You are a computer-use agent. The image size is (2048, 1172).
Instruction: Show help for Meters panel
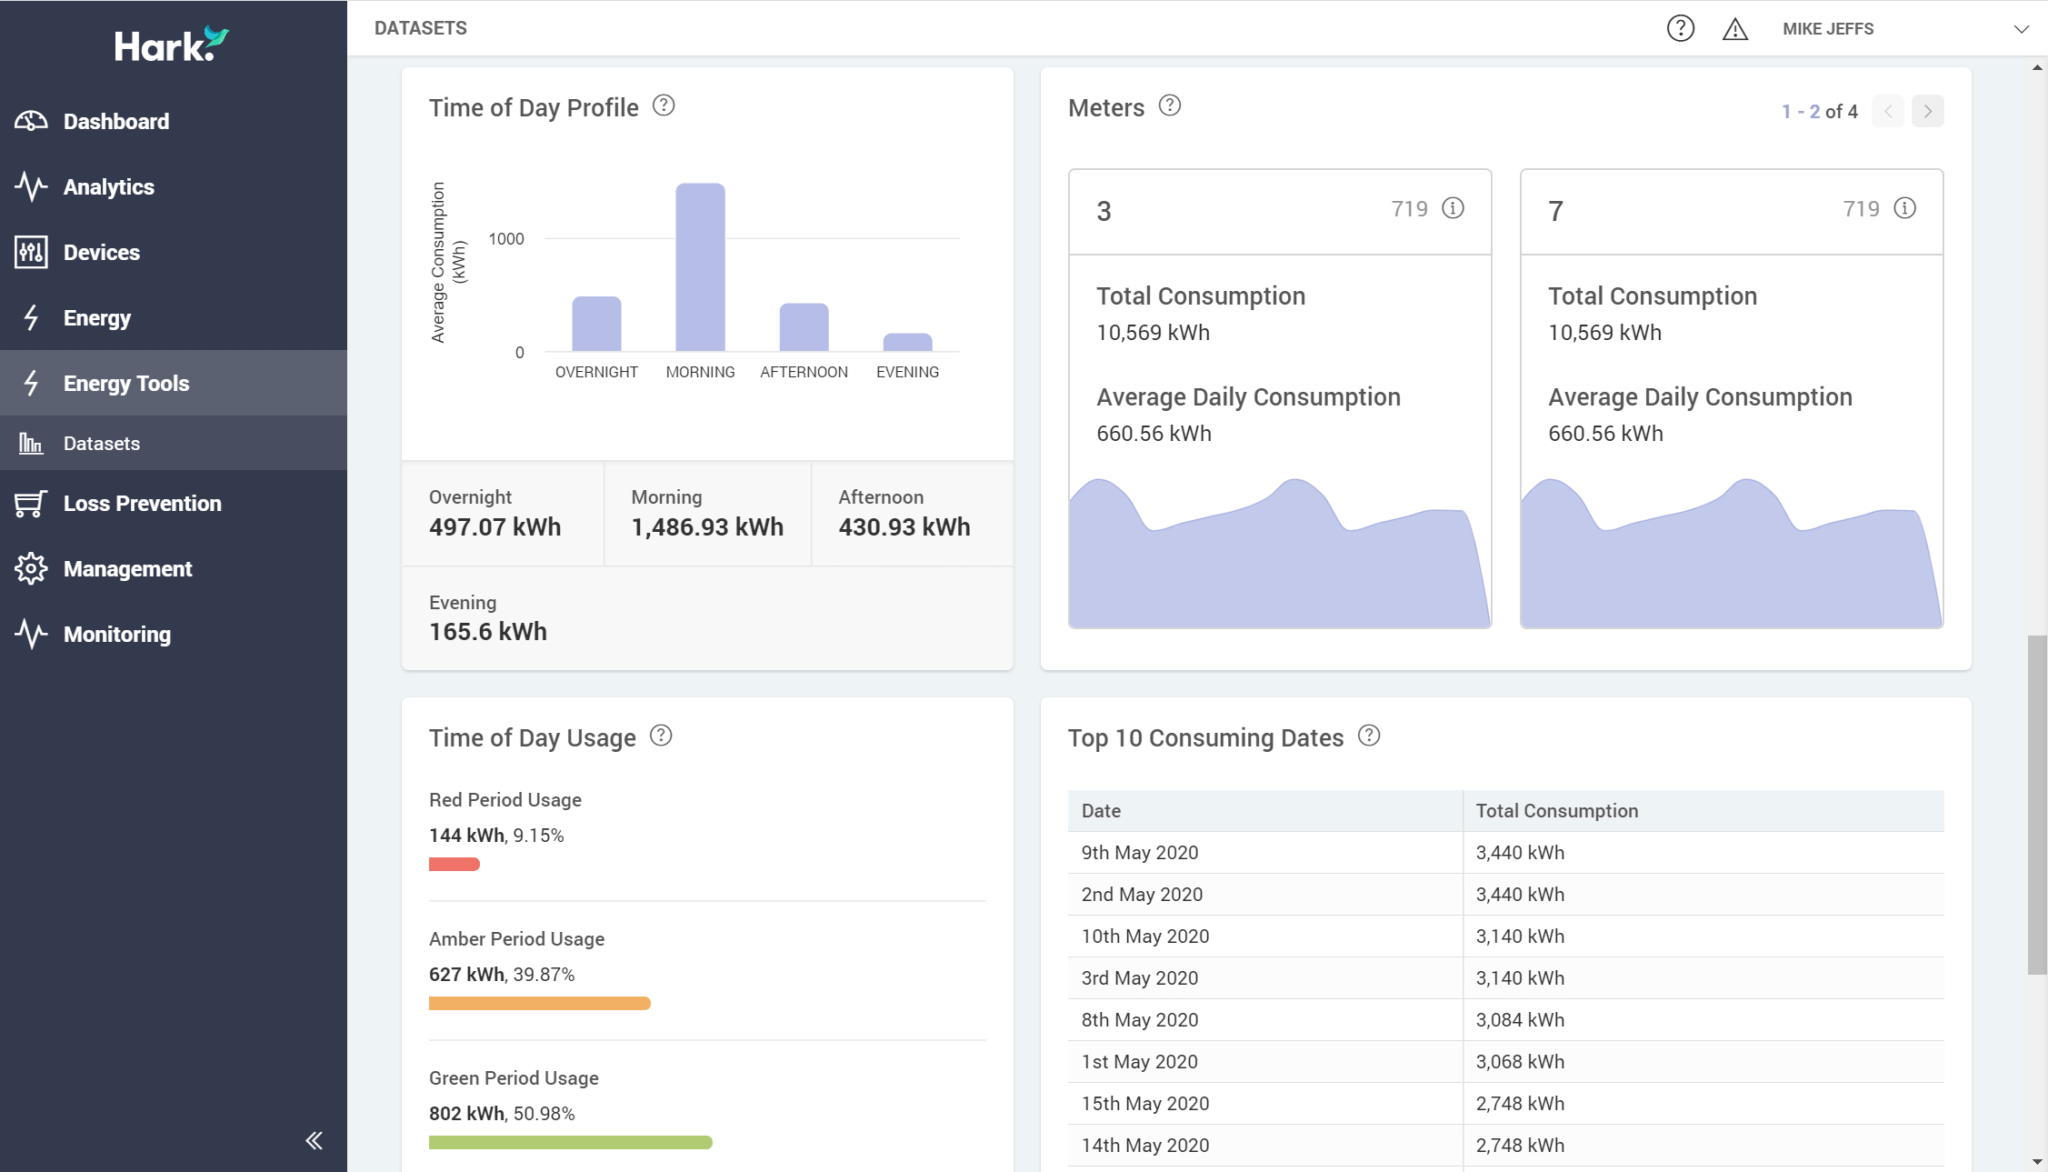(1169, 106)
